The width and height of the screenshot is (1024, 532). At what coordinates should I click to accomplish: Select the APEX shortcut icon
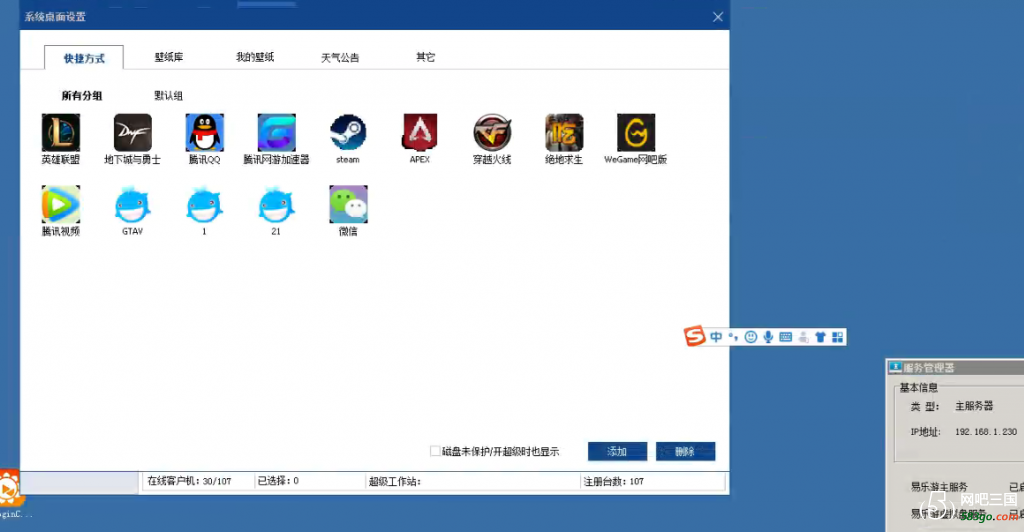click(x=420, y=133)
